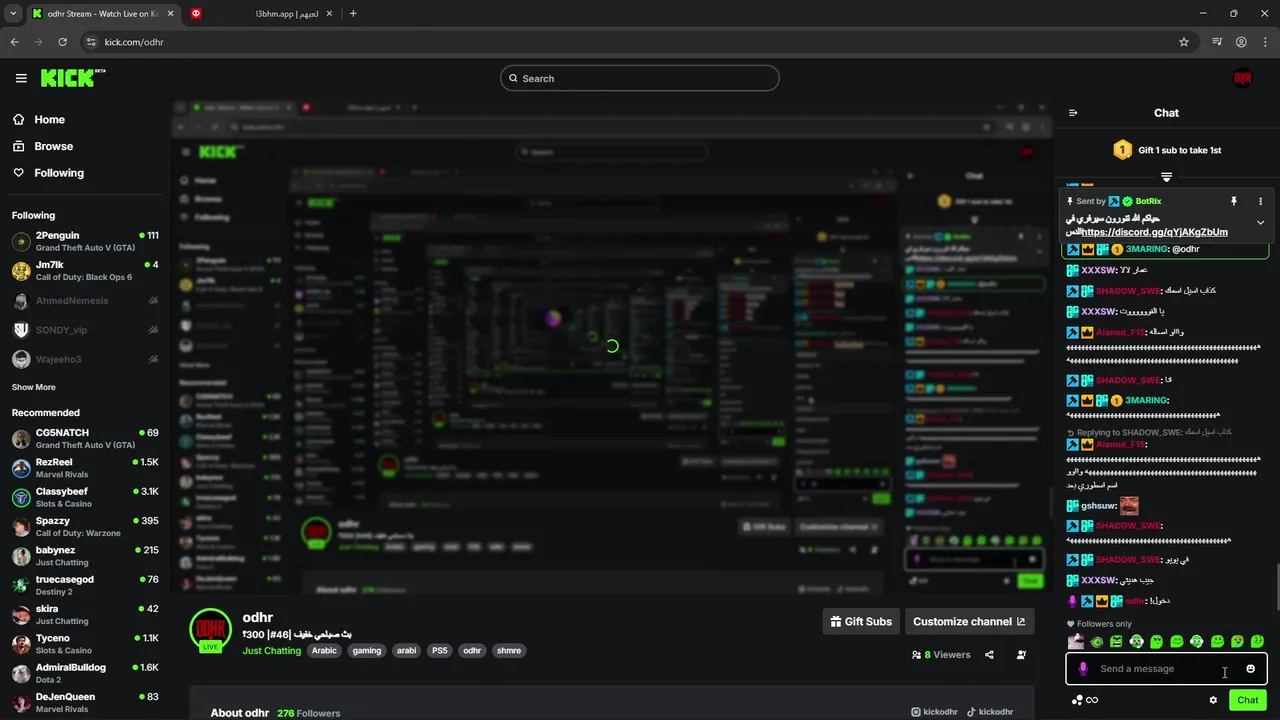The width and height of the screenshot is (1280, 720).
Task: Open Wajeeho3 channel
Action: click(x=85, y=359)
